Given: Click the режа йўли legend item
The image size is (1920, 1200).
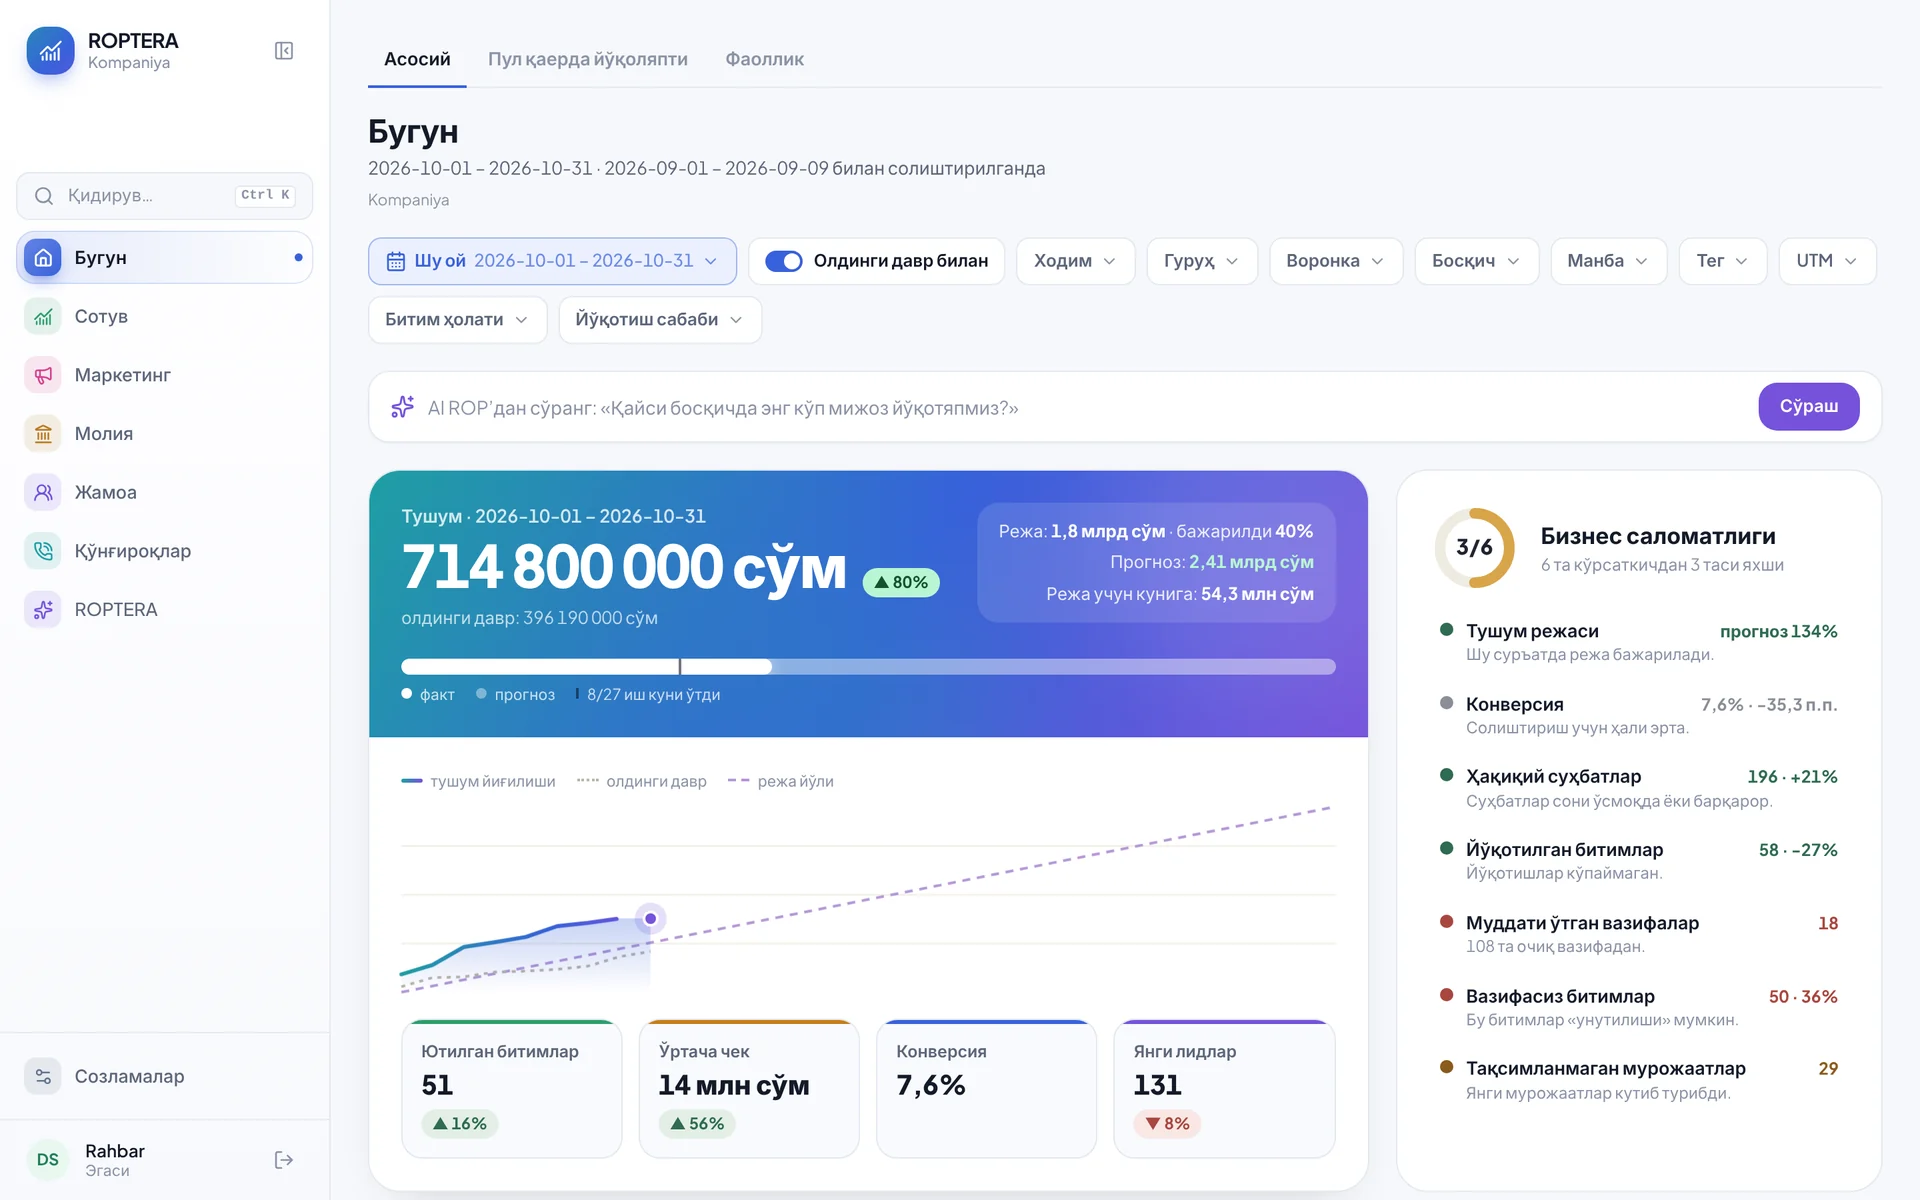Looking at the screenshot, I should click(781, 781).
